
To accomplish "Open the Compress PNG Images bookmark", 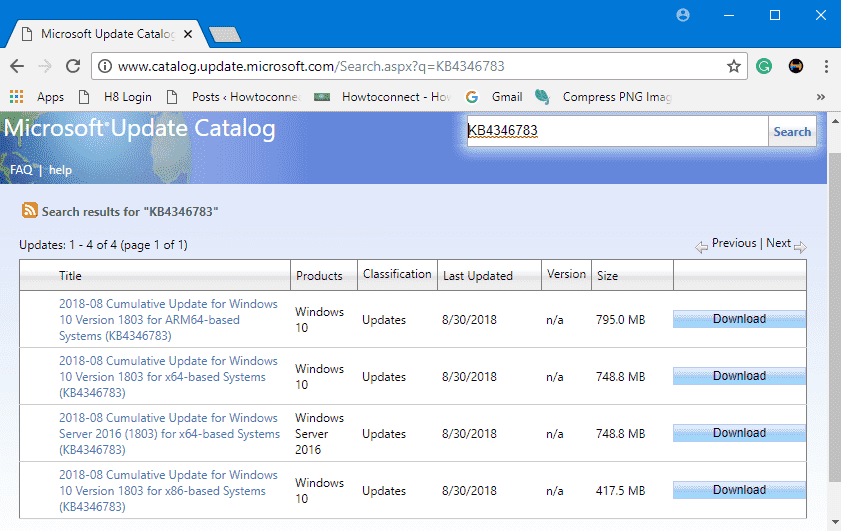I will click(603, 97).
